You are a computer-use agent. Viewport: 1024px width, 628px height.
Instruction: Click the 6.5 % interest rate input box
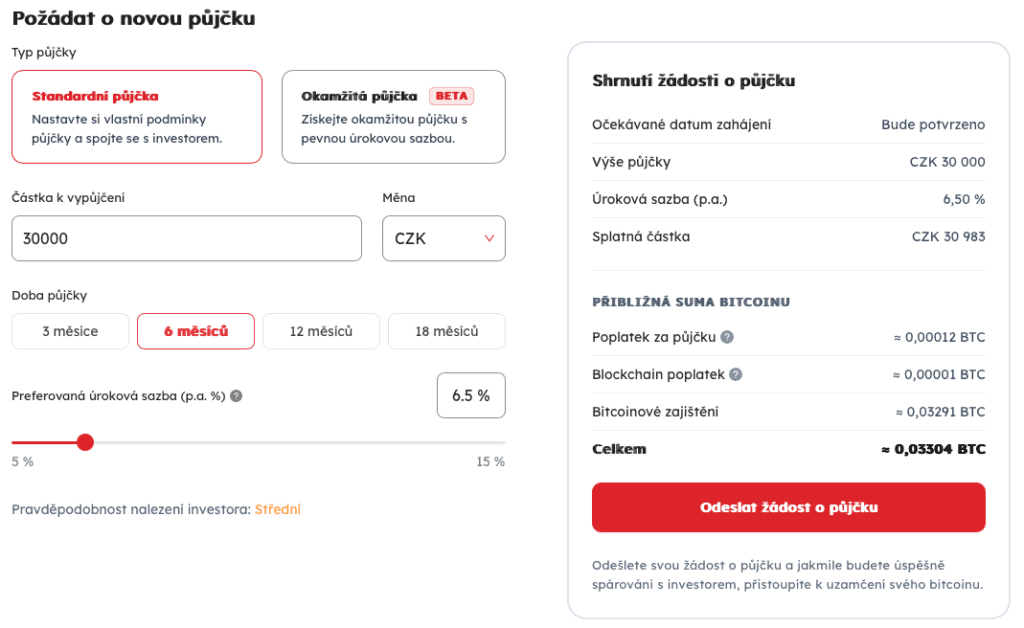point(471,395)
